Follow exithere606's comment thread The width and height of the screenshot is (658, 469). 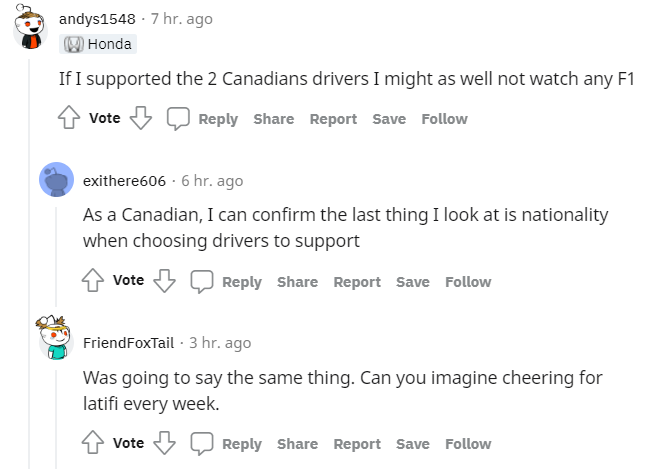coord(468,282)
